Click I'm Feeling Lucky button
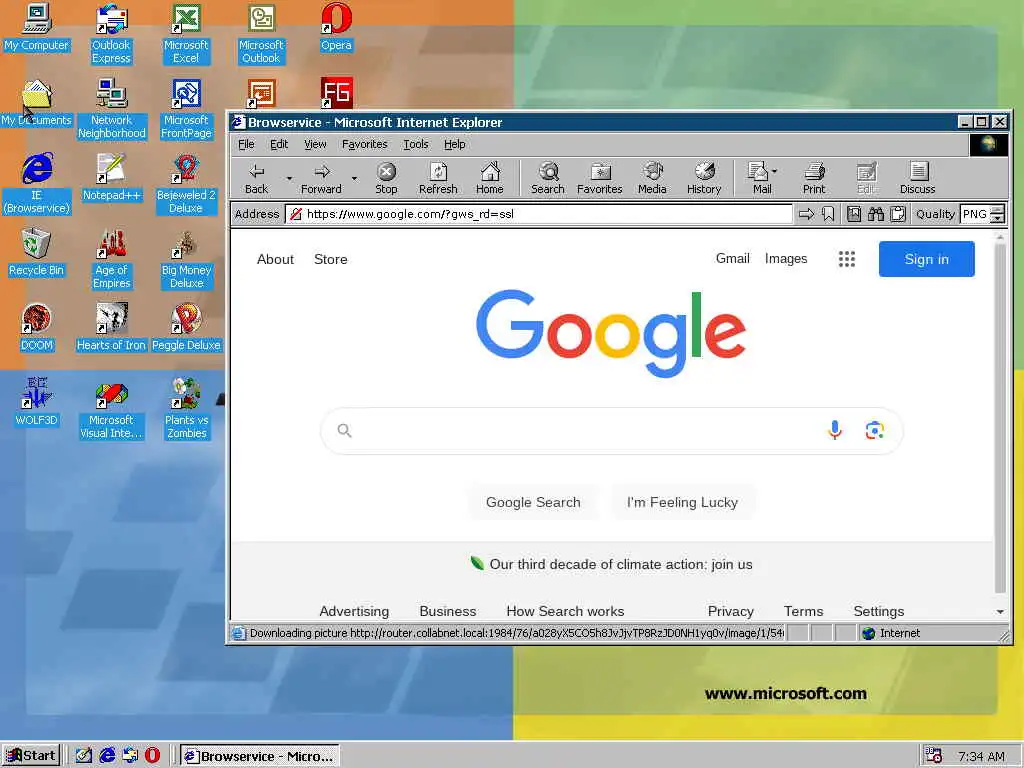 click(x=682, y=502)
